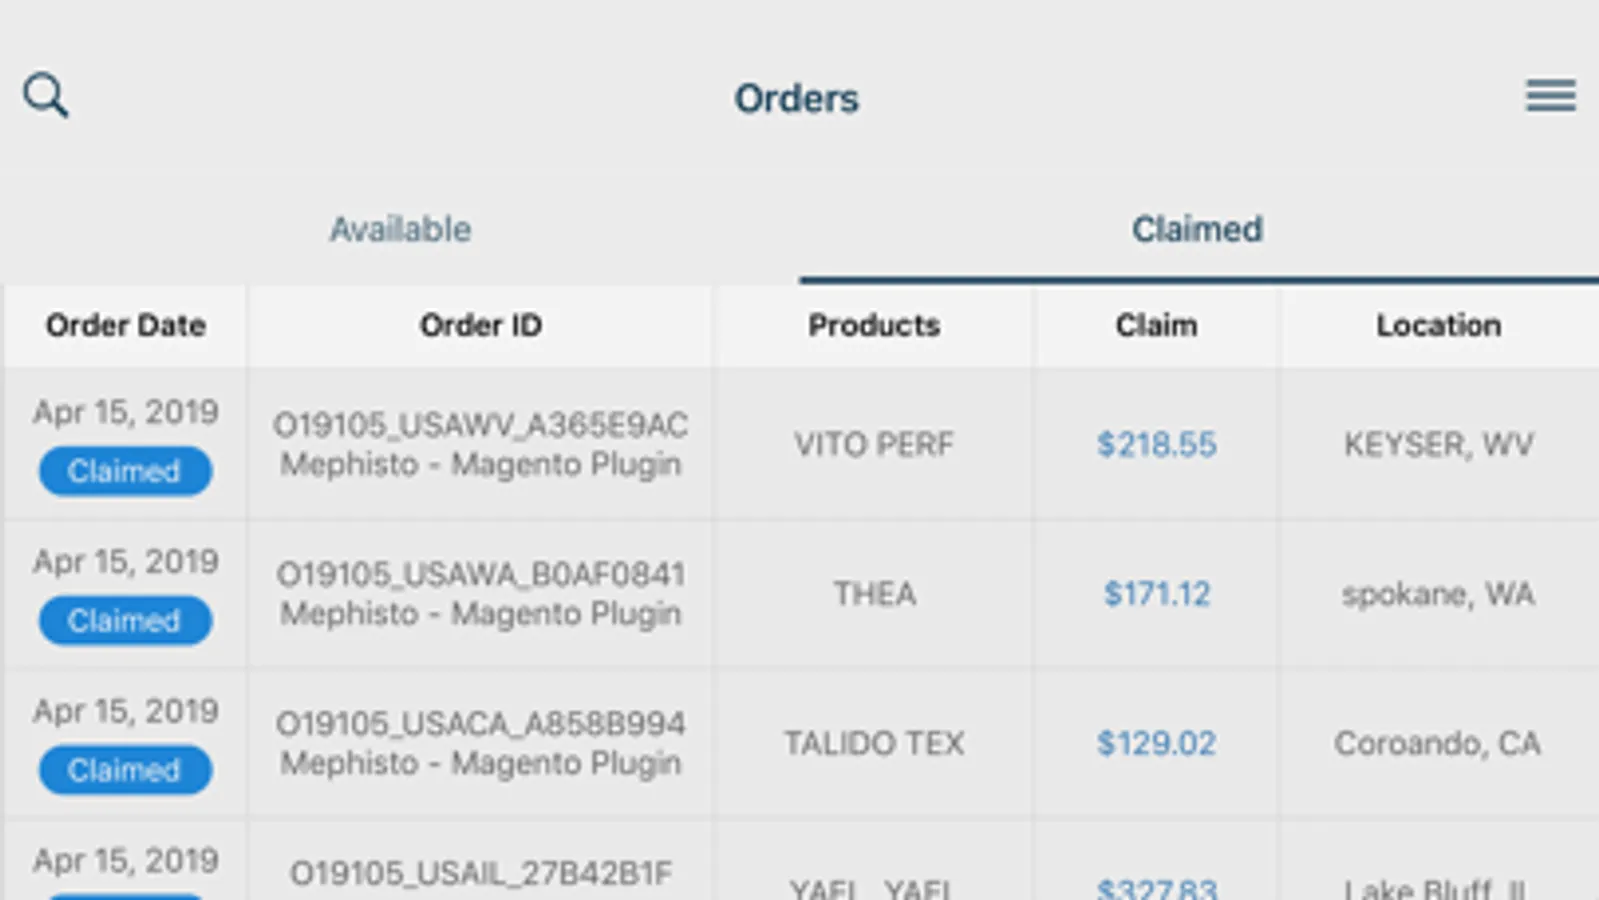The height and width of the screenshot is (900, 1599).
Task: Open the $129.02 claim amount link
Action: (1156, 743)
